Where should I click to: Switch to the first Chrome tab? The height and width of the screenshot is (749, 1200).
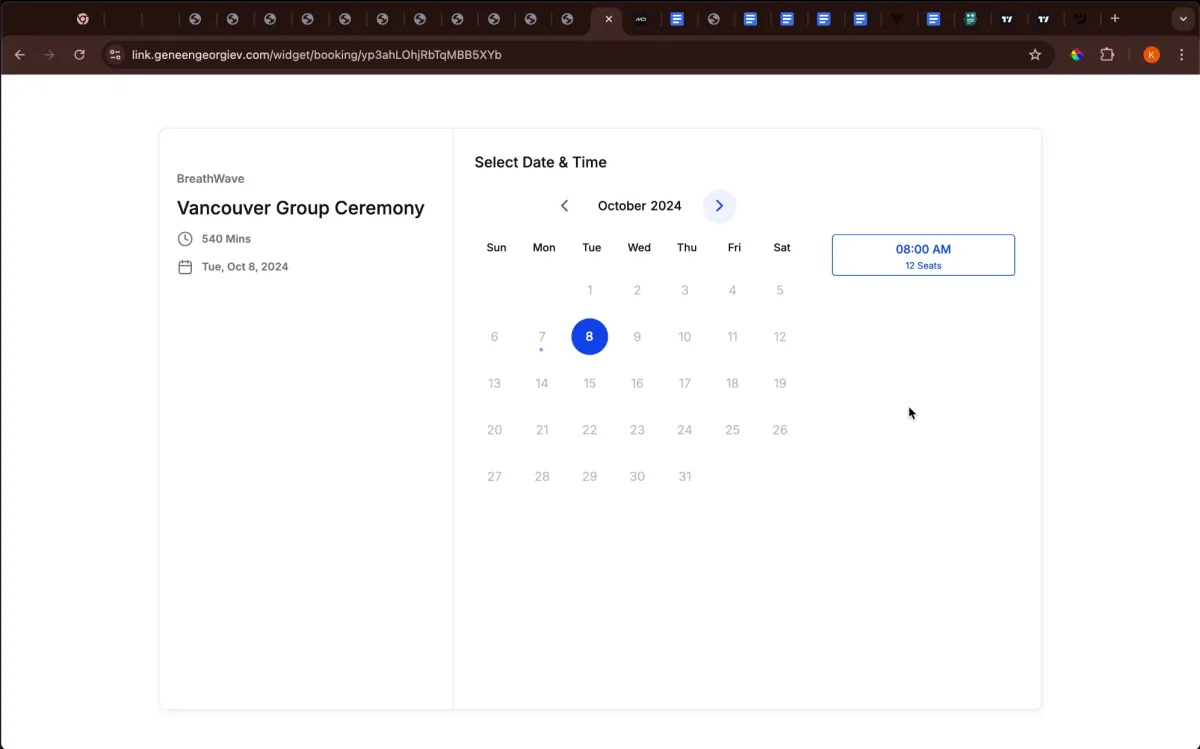click(x=83, y=19)
